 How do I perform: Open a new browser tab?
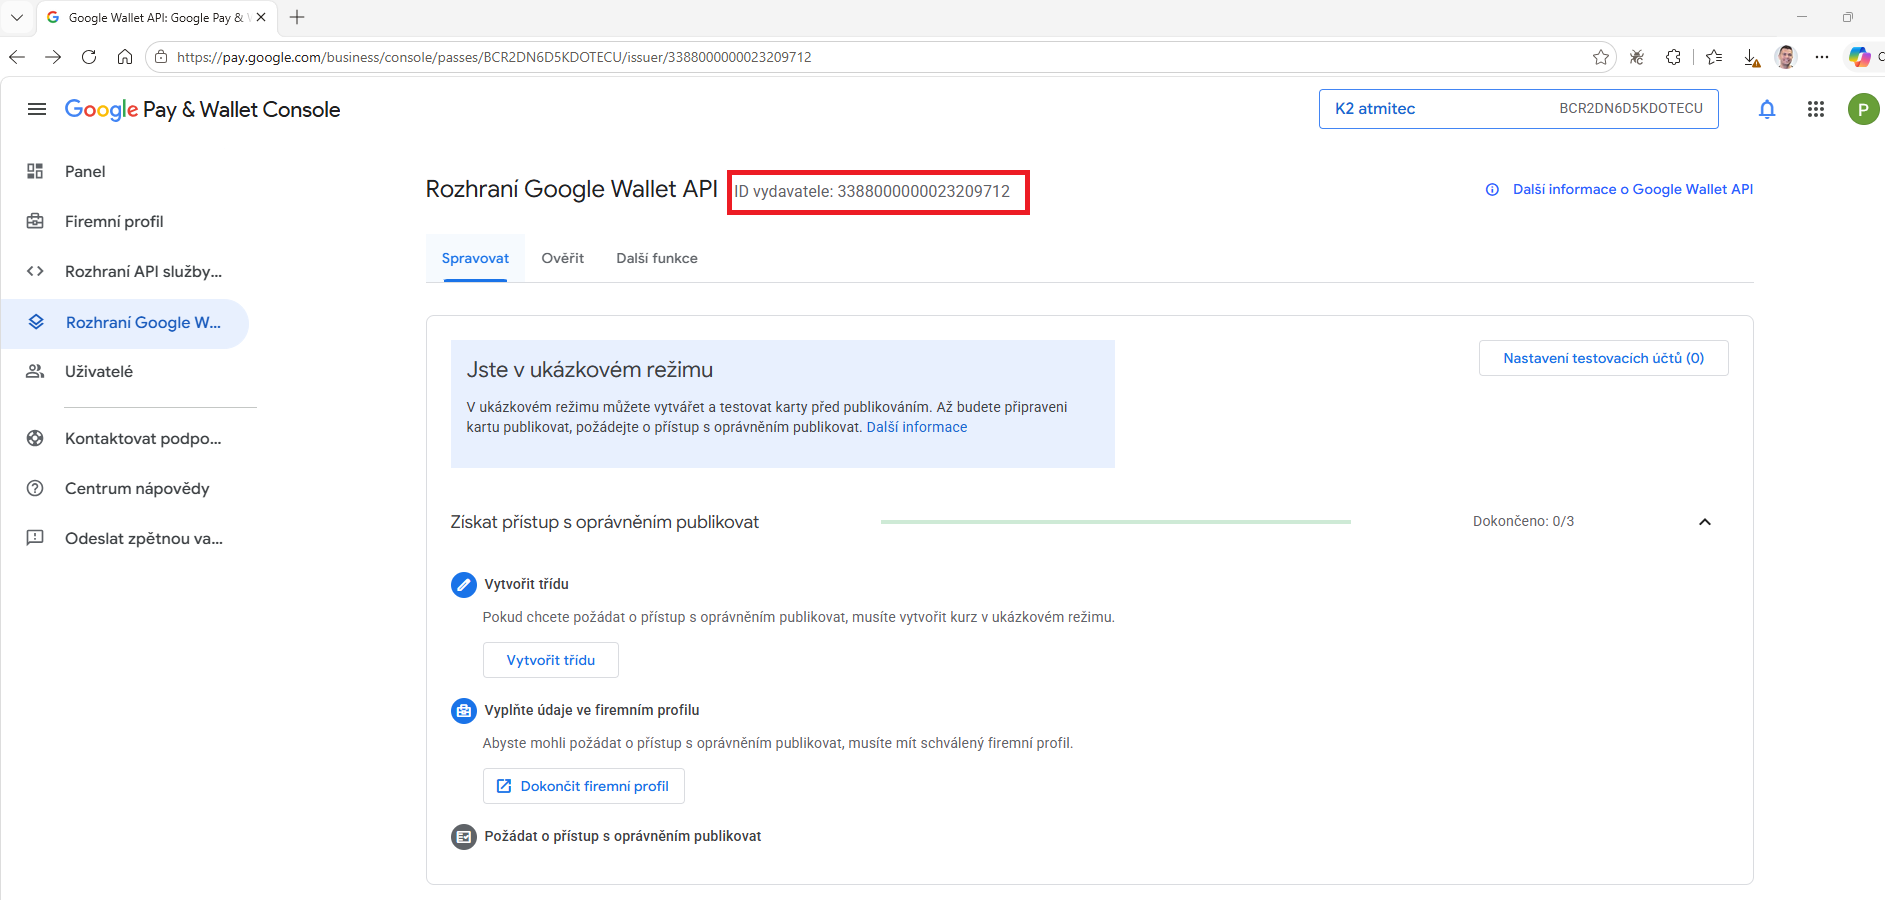click(x=297, y=17)
